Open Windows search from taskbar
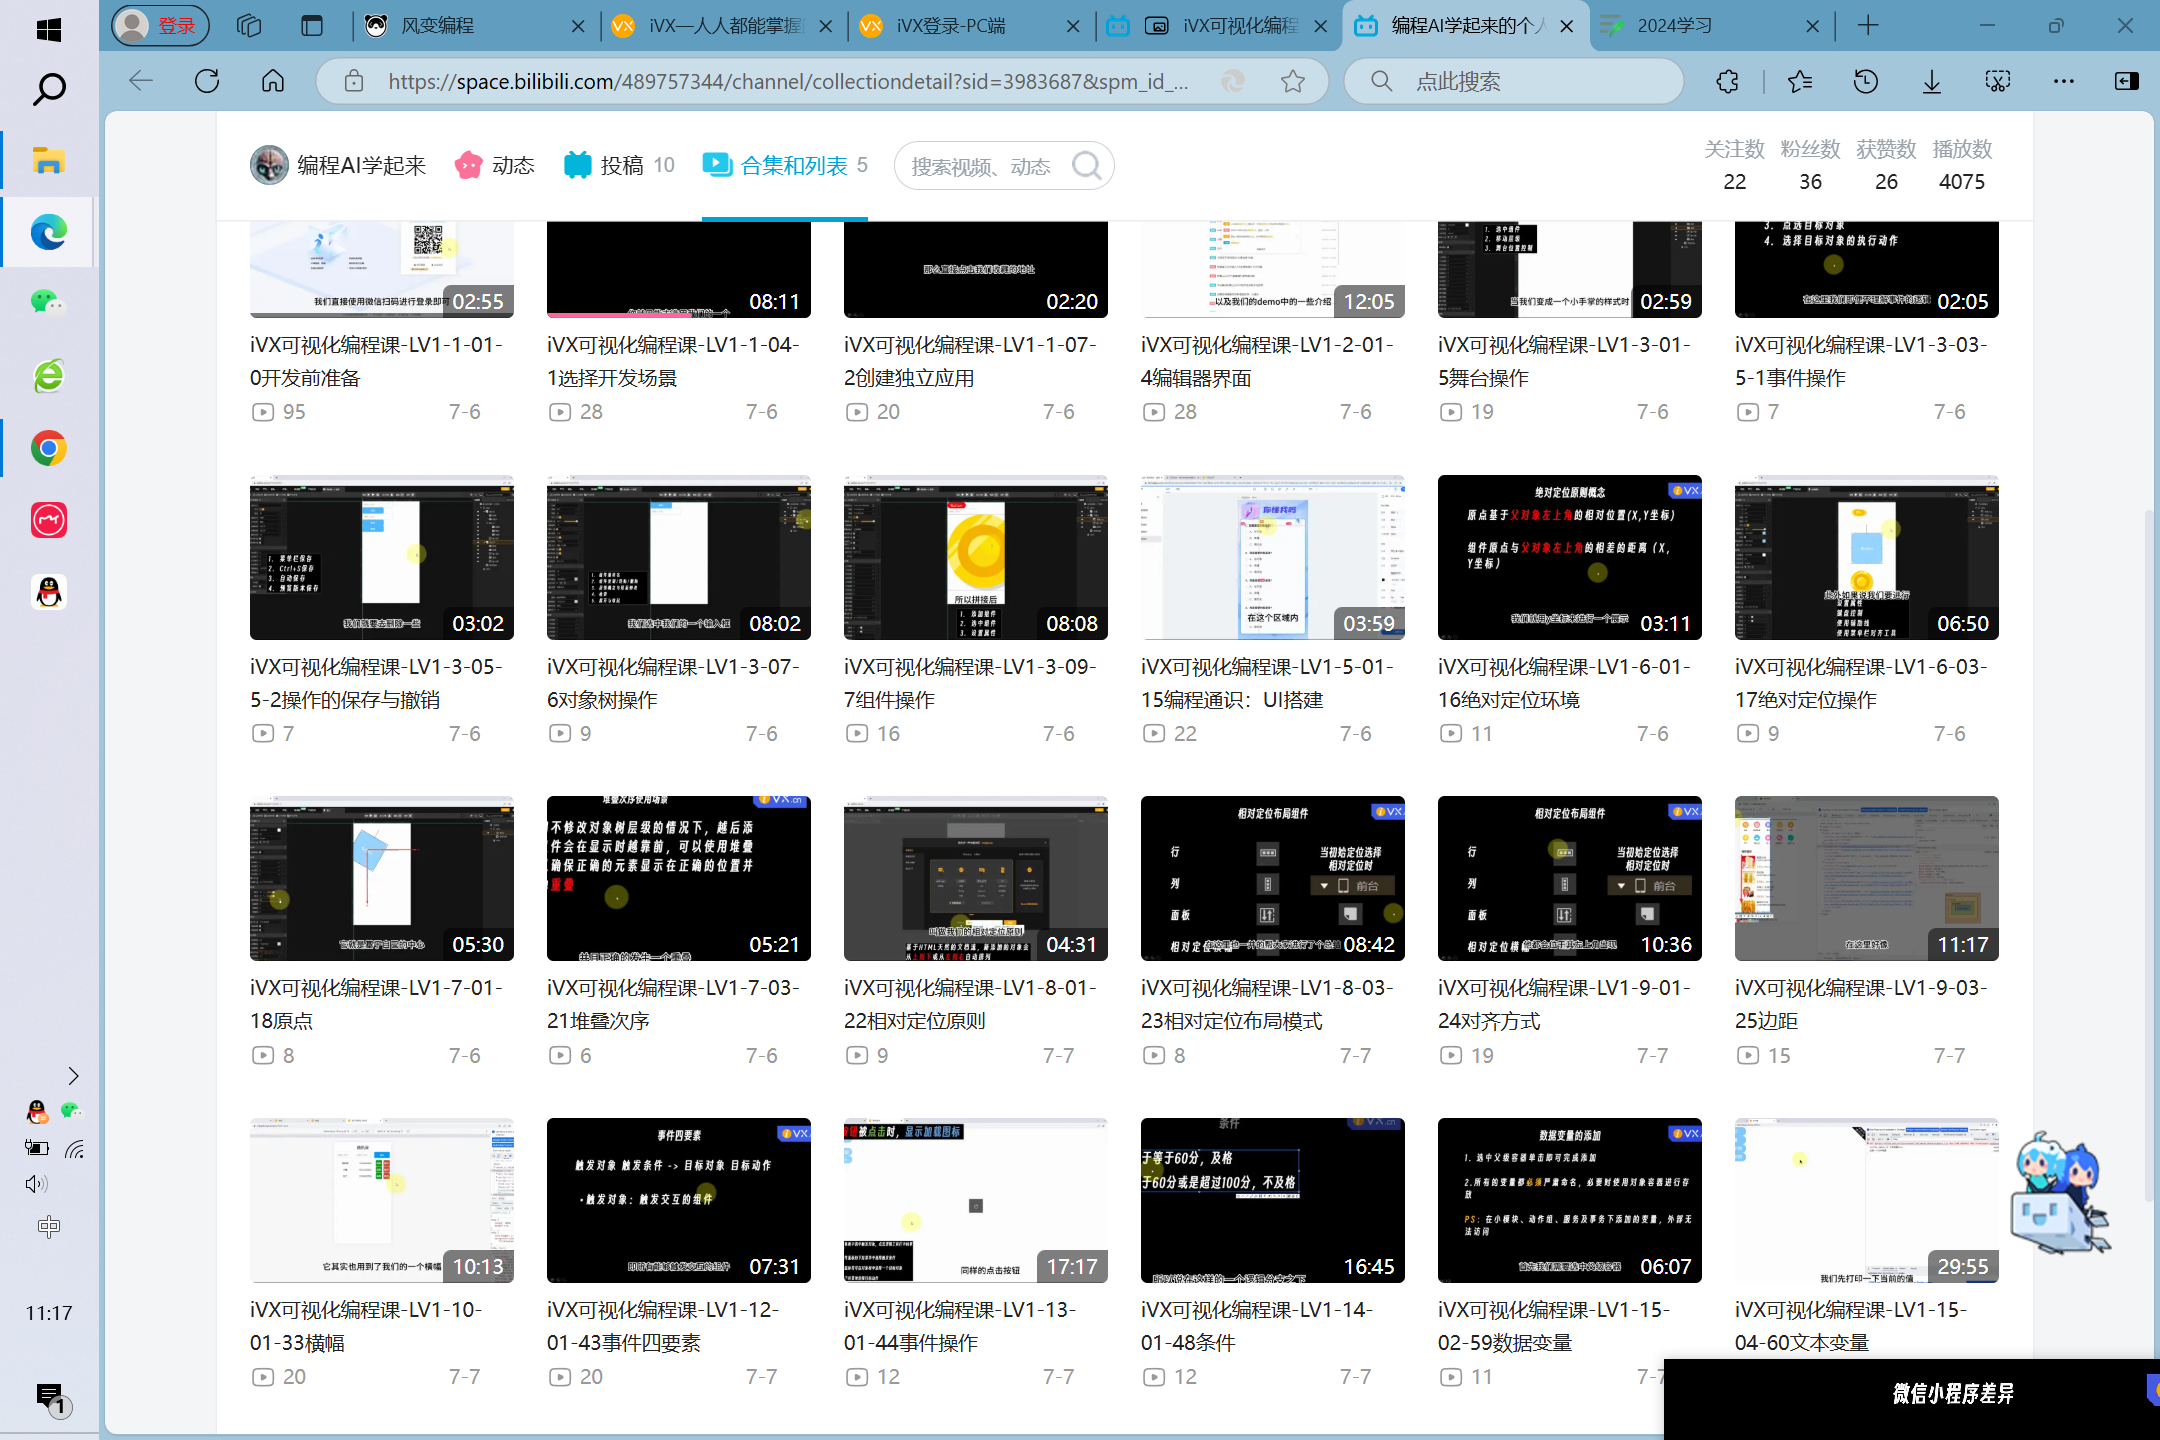Screen dimensions: 2160x1440 pos(49,90)
